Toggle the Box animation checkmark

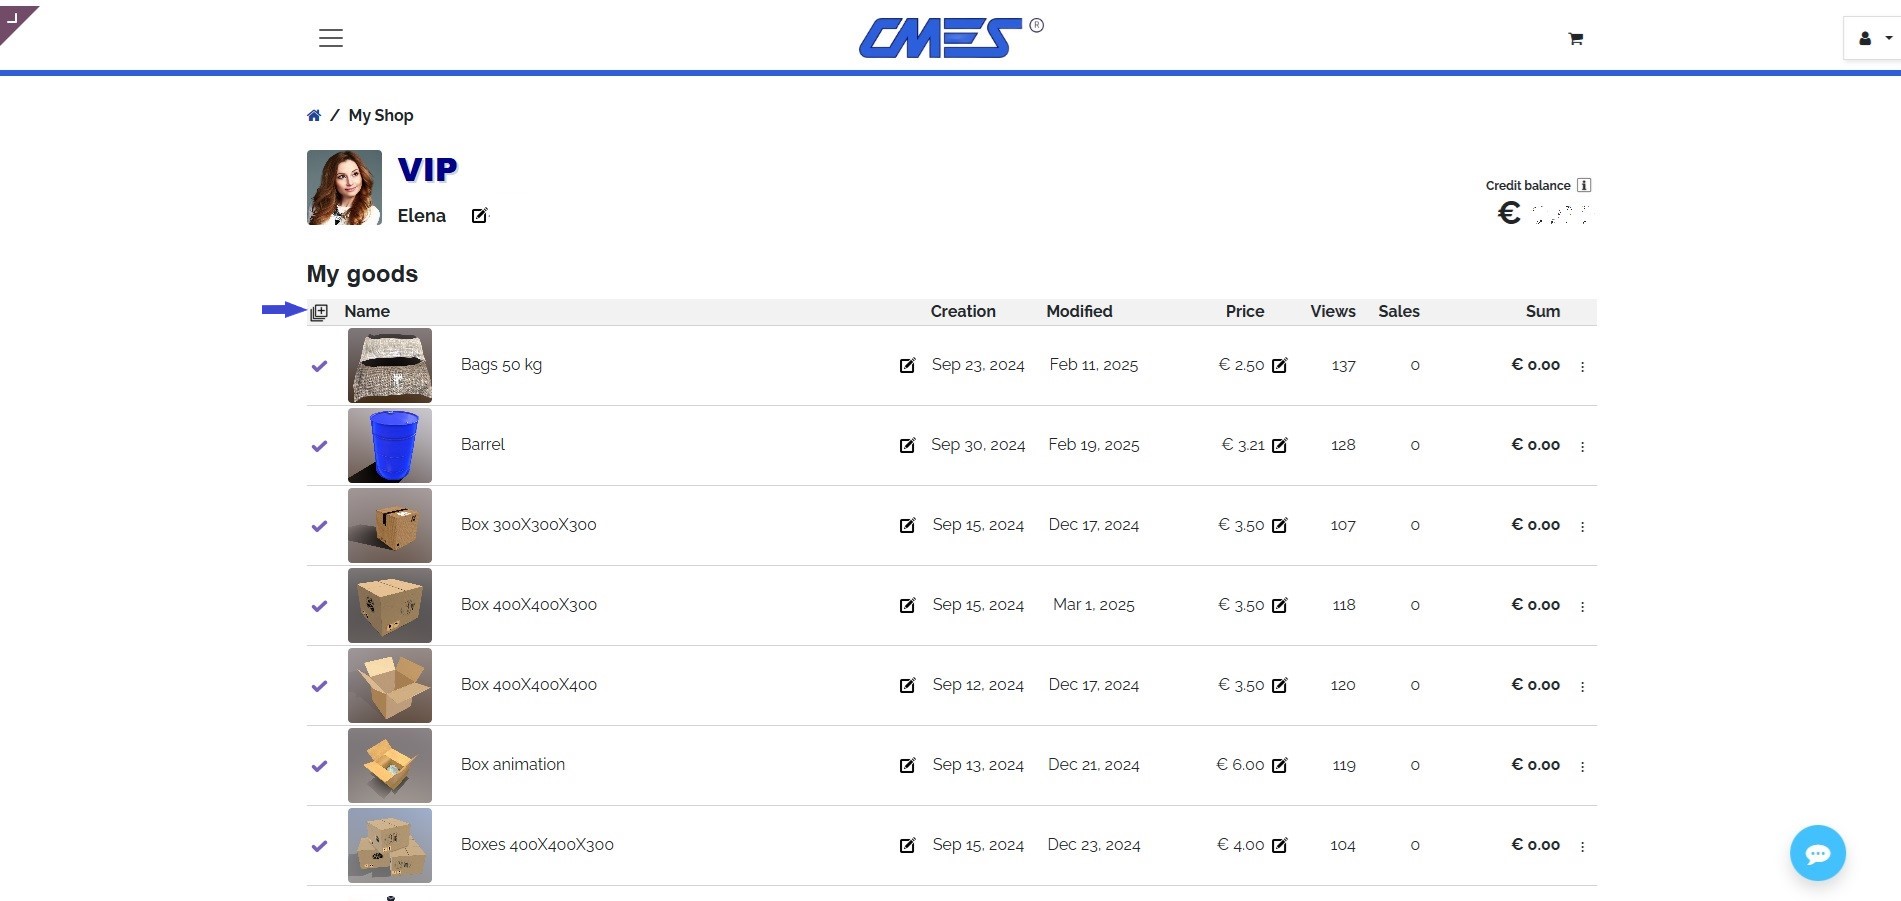(x=319, y=766)
